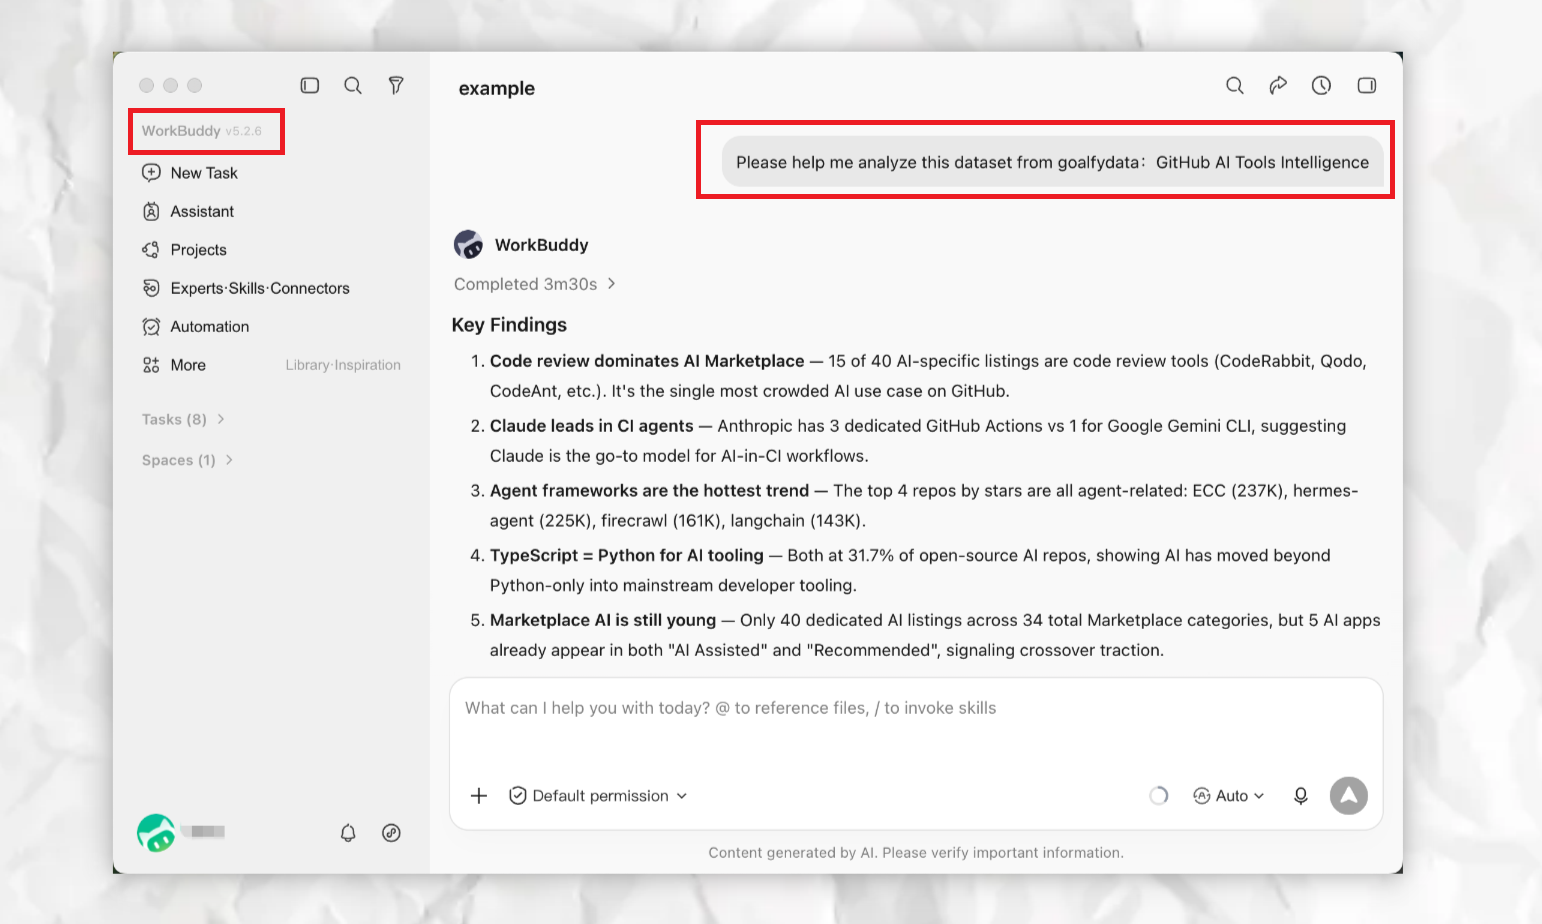Click the user message bubble
The image size is (1542, 924).
pyautogui.click(x=1052, y=162)
